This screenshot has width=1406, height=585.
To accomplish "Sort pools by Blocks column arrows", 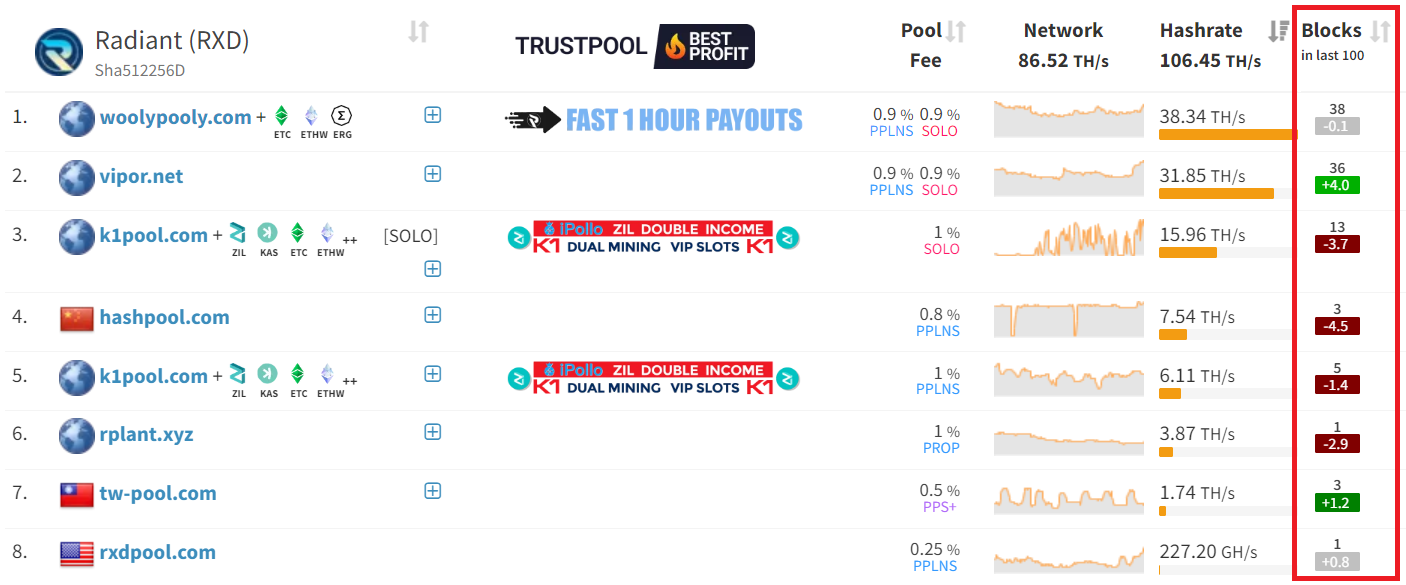I will 1380,32.
